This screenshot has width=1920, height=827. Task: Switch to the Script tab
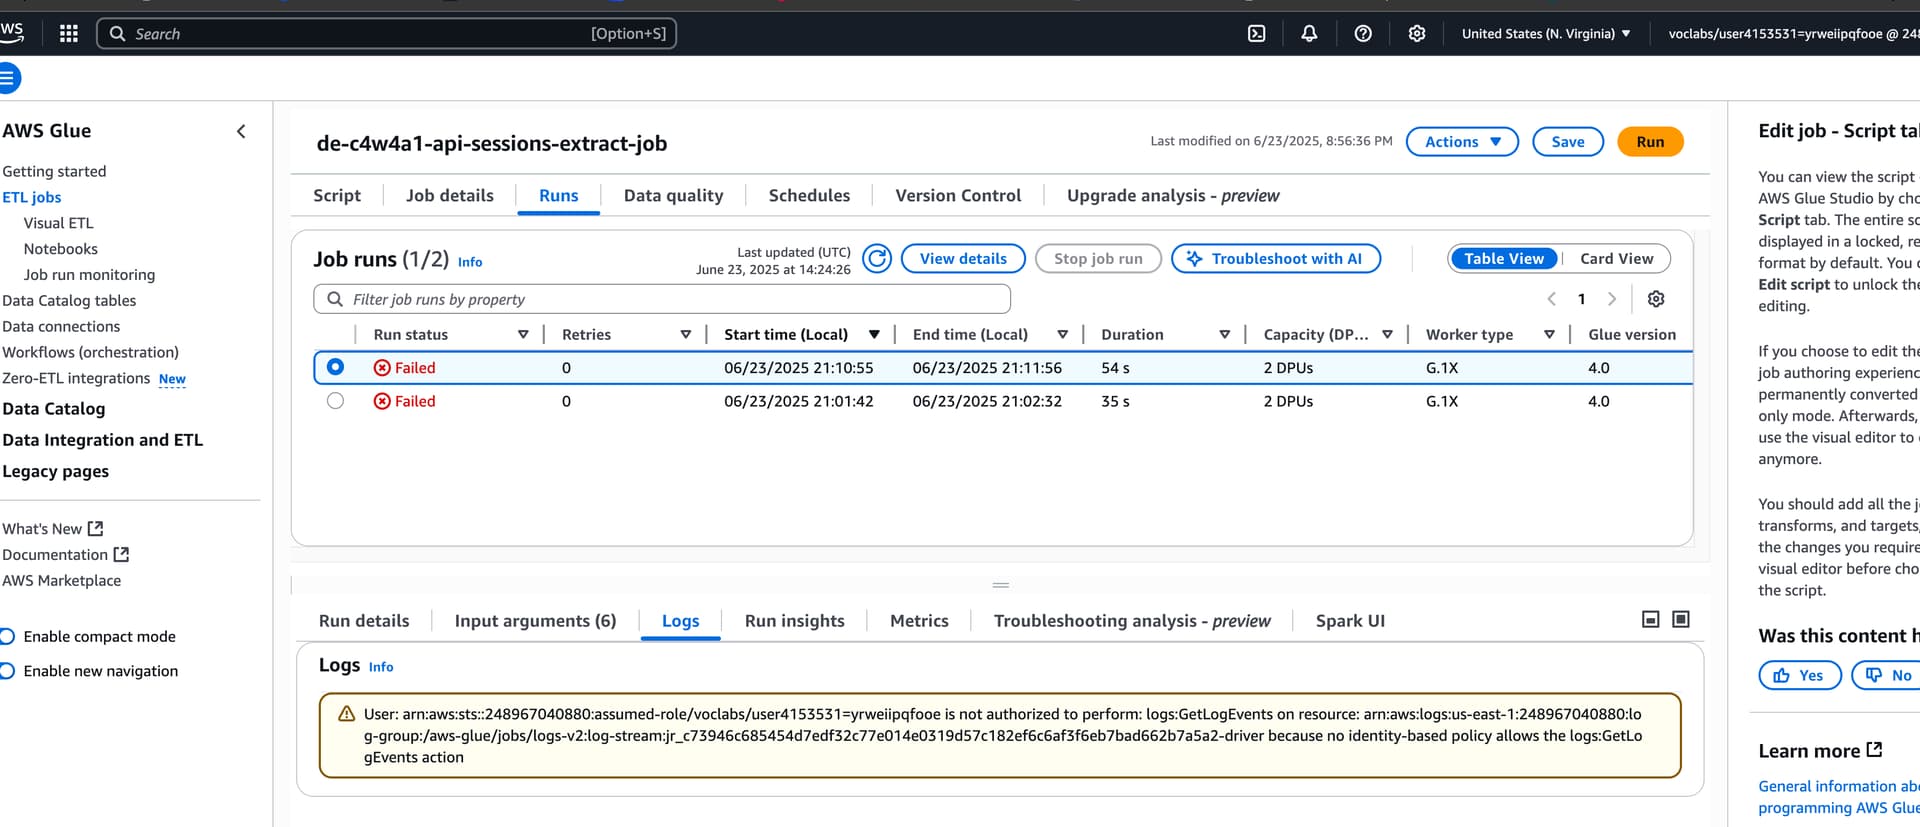337,196
